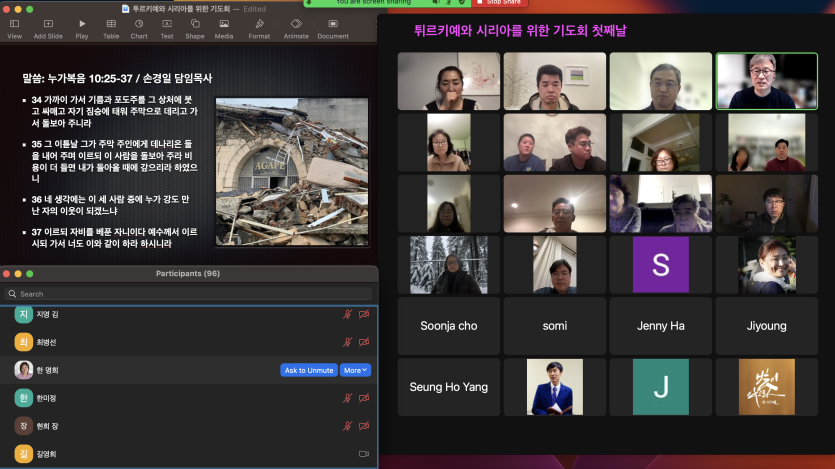Image resolution: width=835 pixels, height=469 pixels.
Task: Click the Stop Share button
Action: tap(499, 3)
